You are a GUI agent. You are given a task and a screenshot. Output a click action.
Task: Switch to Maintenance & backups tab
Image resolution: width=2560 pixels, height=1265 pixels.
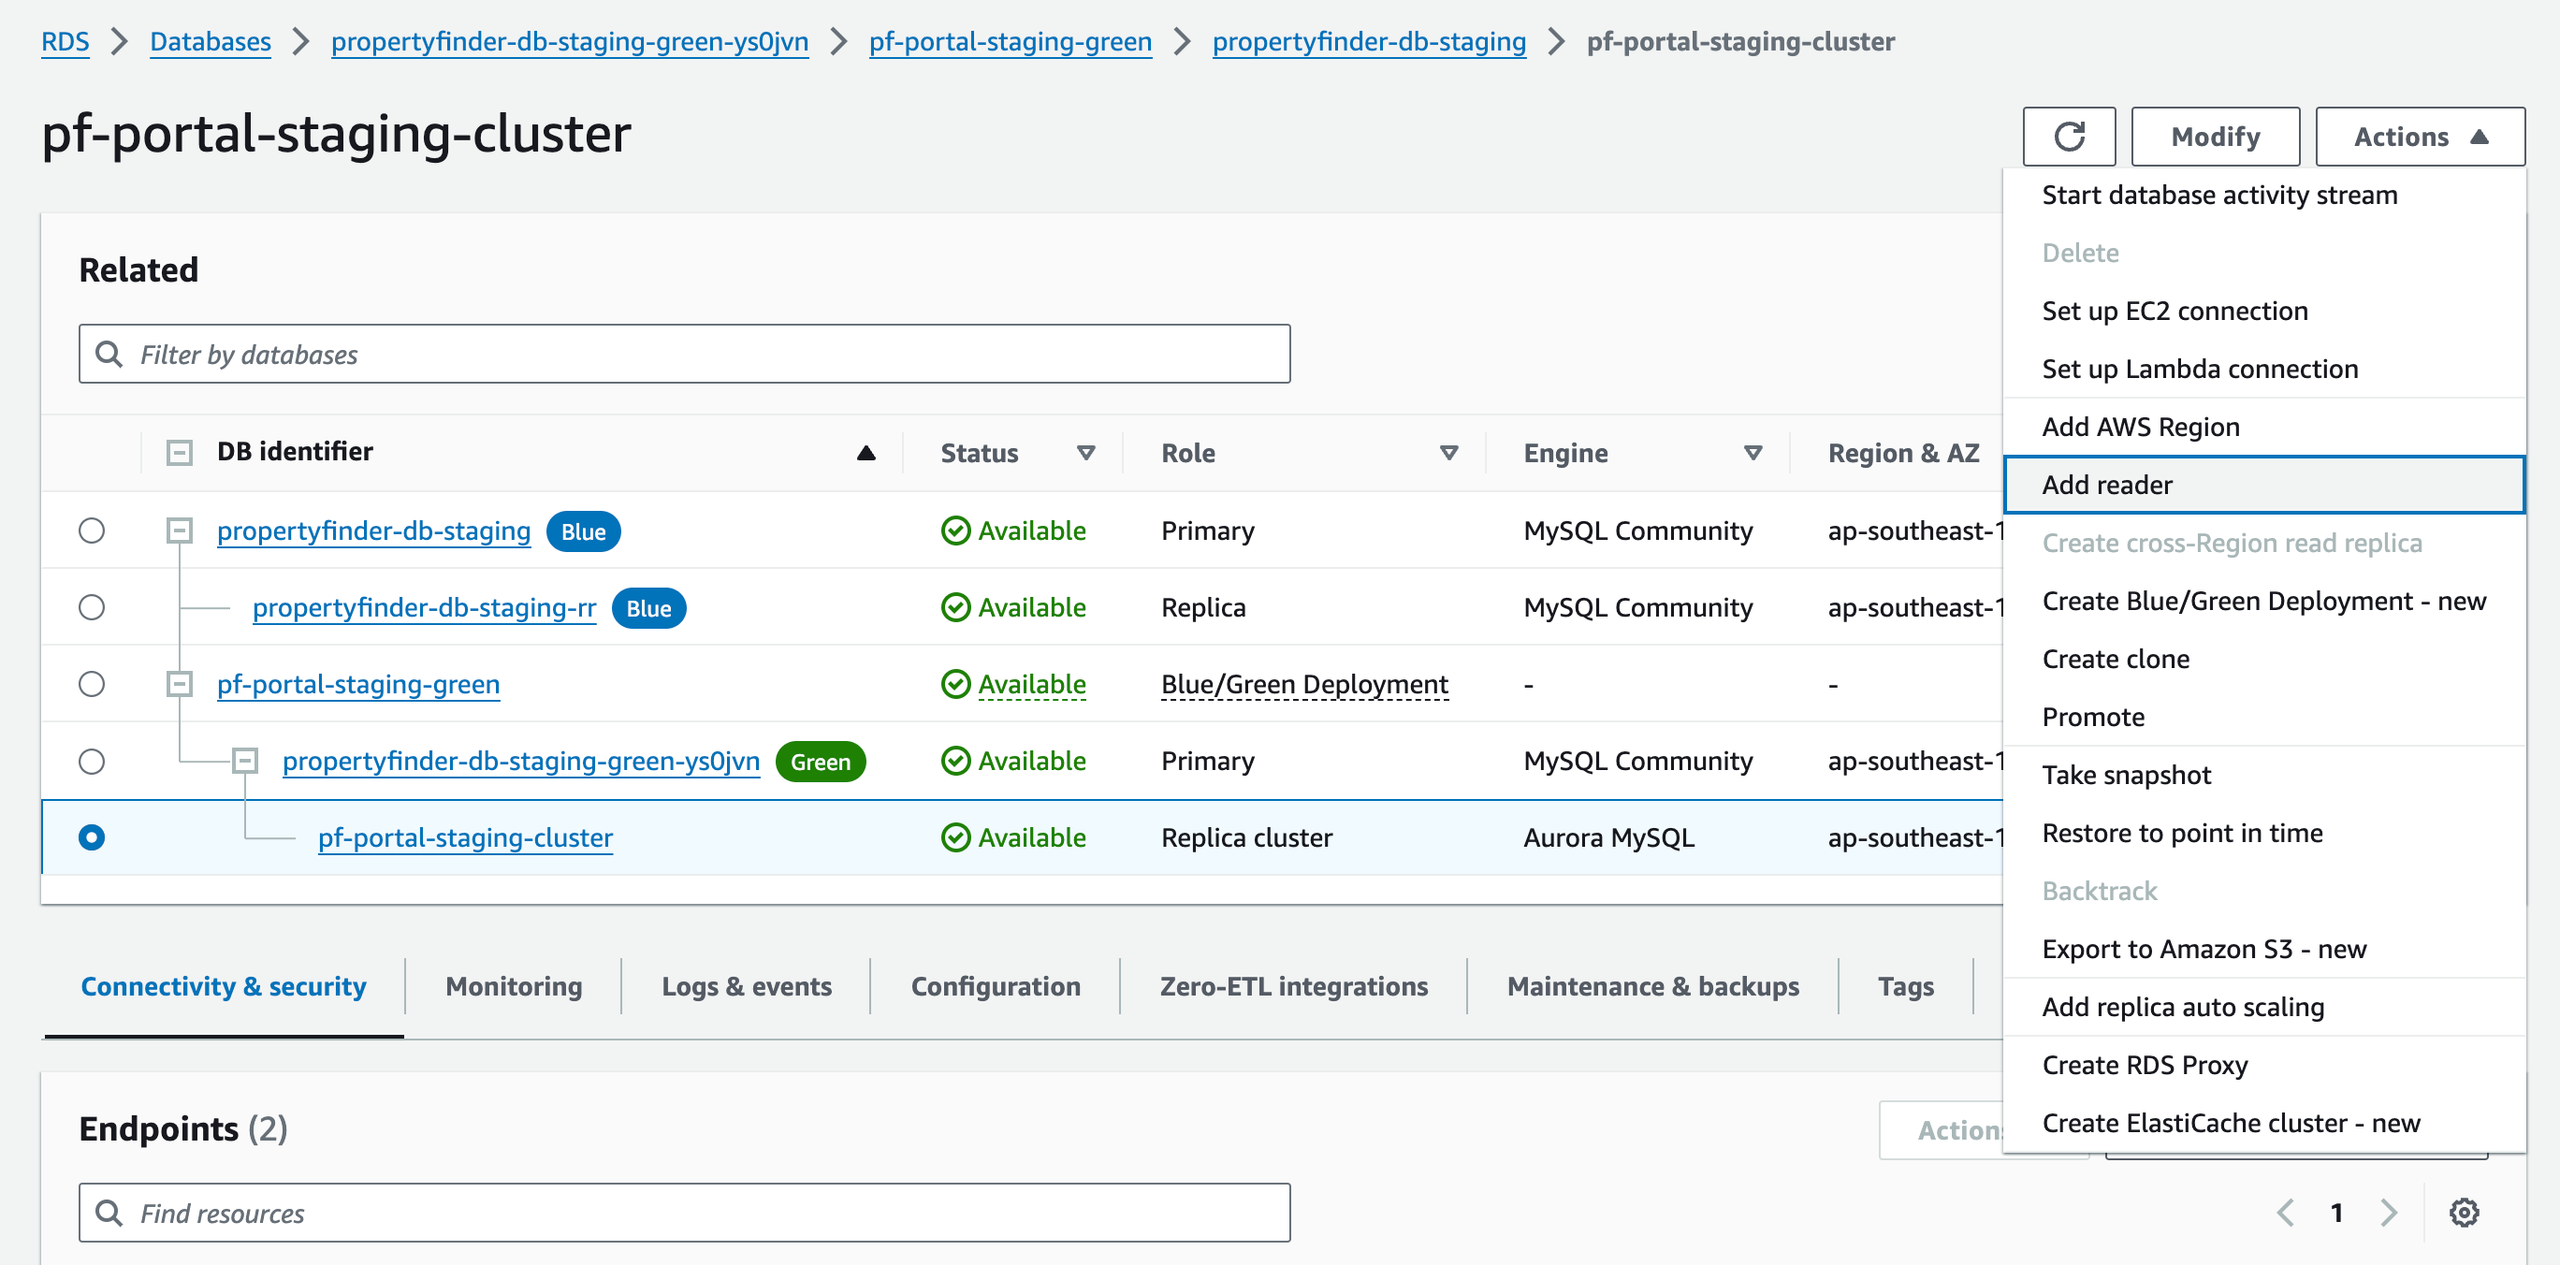pyautogui.click(x=1653, y=986)
